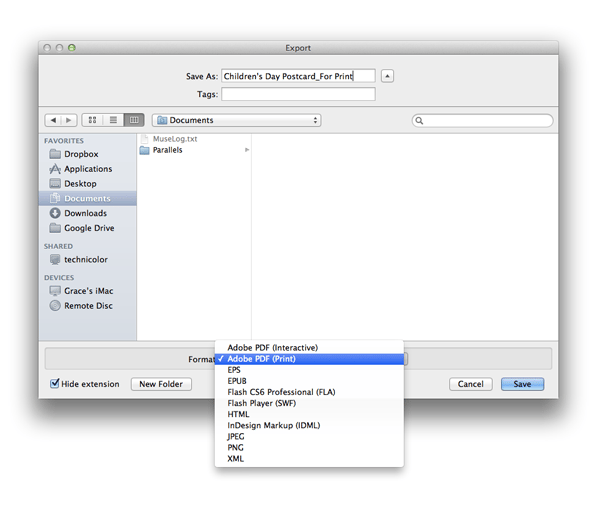This screenshot has width=600, height=505.
Task: Choose PNG format
Action: pyautogui.click(x=309, y=448)
